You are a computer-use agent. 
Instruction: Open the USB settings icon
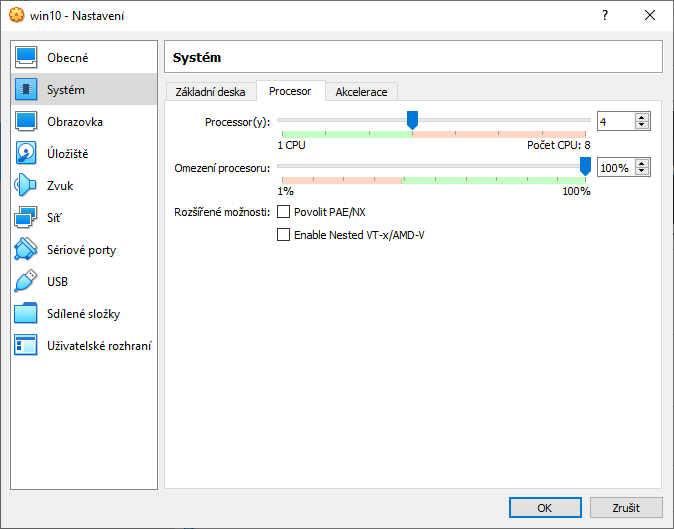click(x=26, y=282)
